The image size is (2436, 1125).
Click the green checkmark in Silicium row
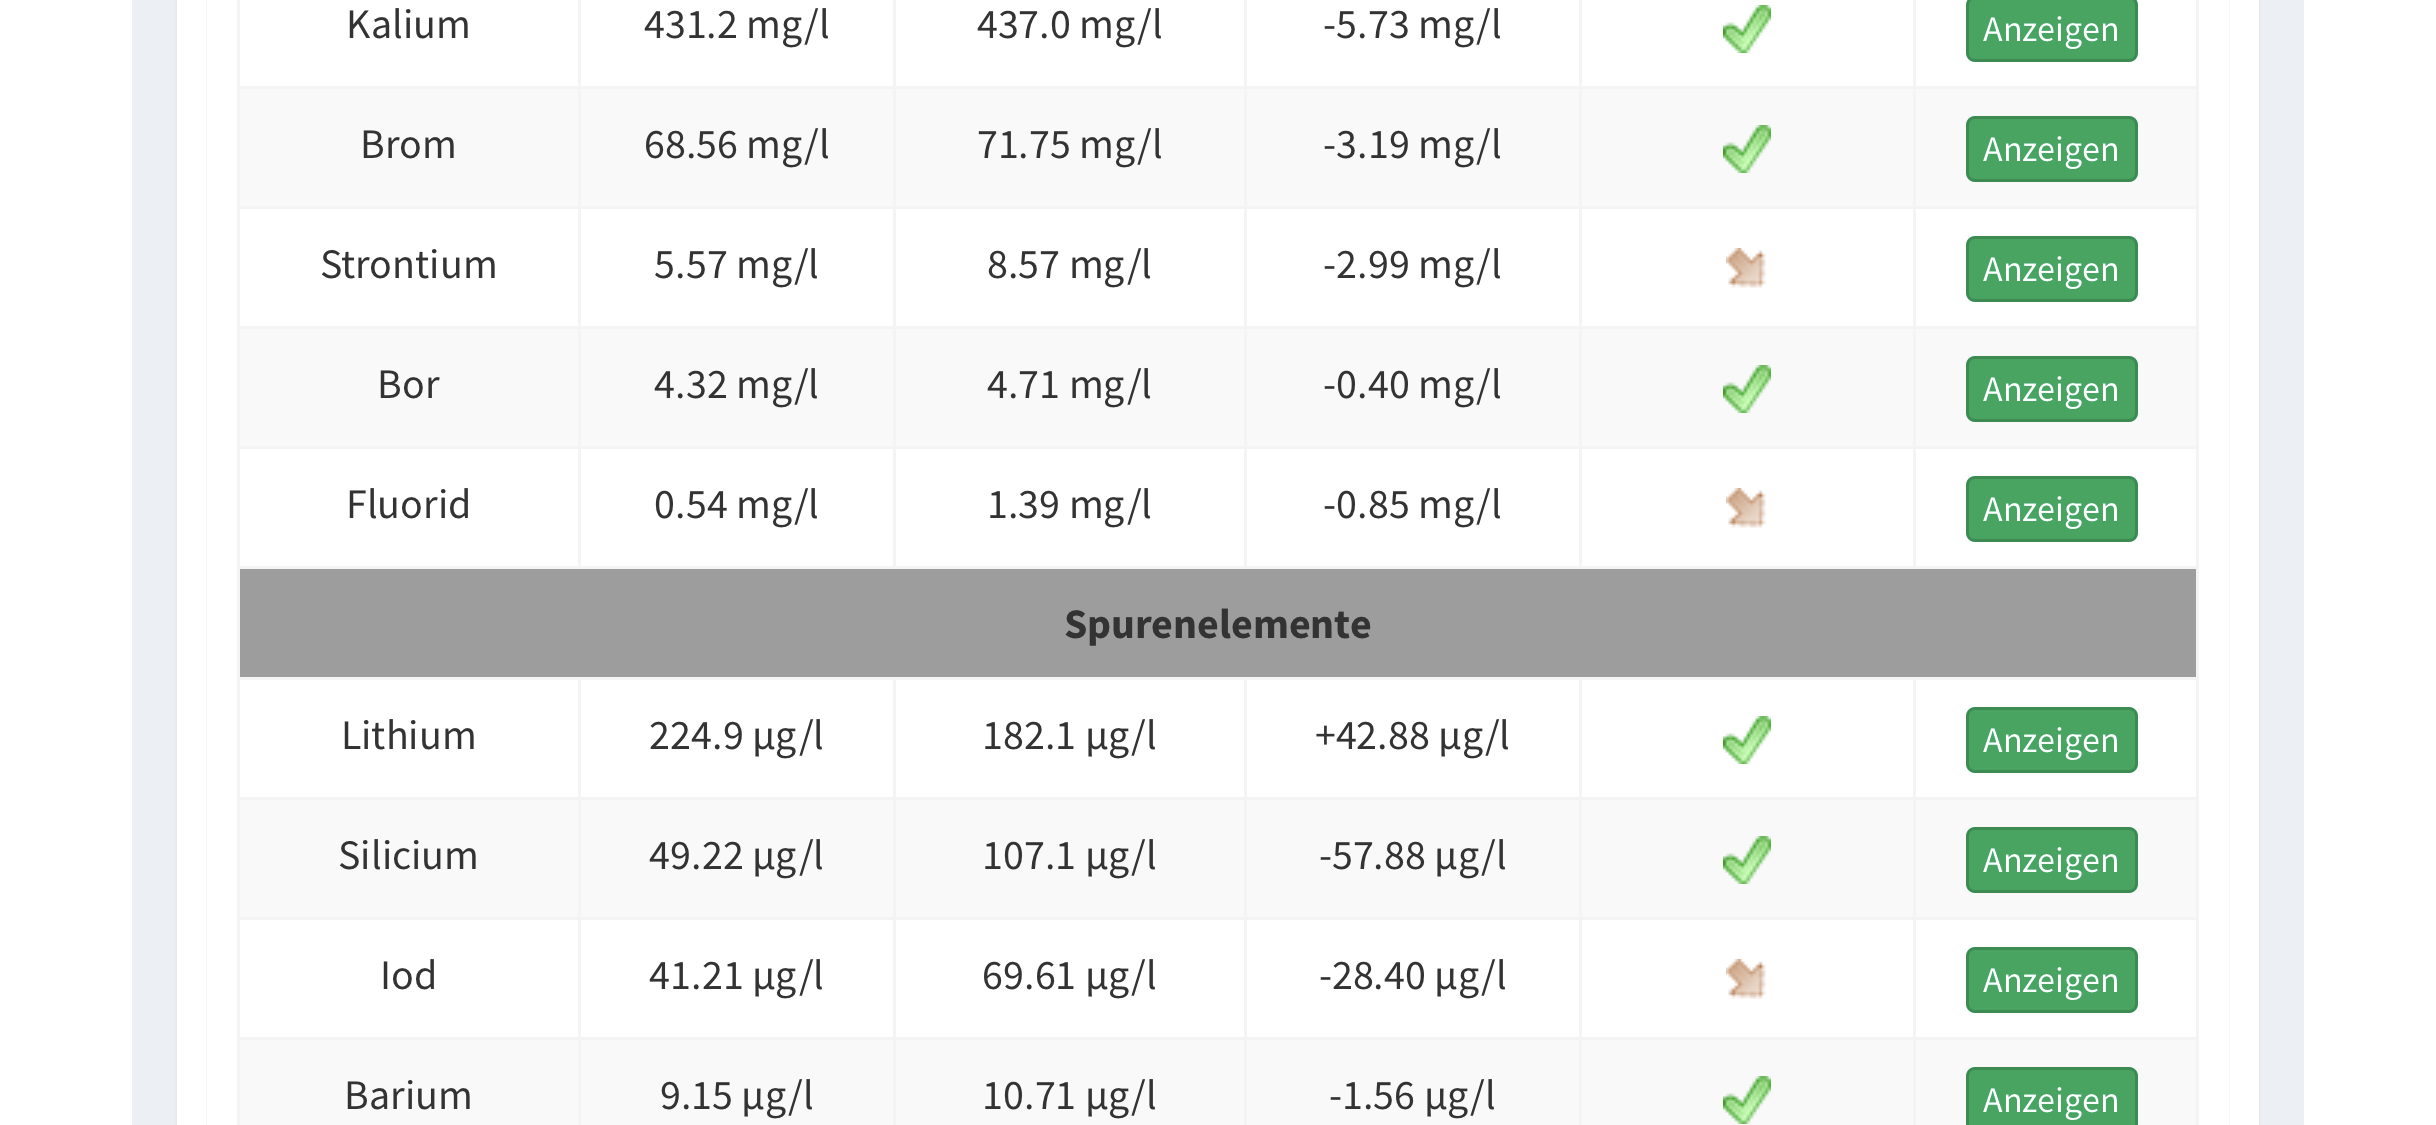coord(1746,860)
